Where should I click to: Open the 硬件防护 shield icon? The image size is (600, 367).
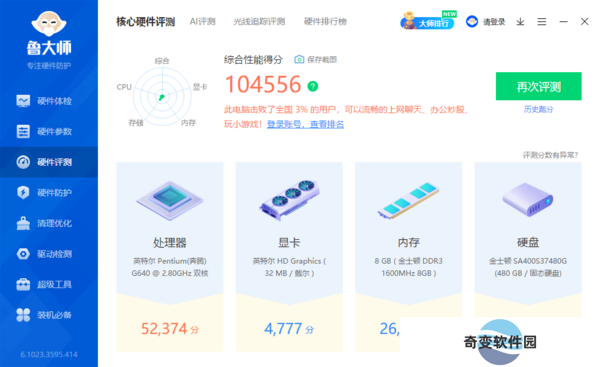(23, 192)
